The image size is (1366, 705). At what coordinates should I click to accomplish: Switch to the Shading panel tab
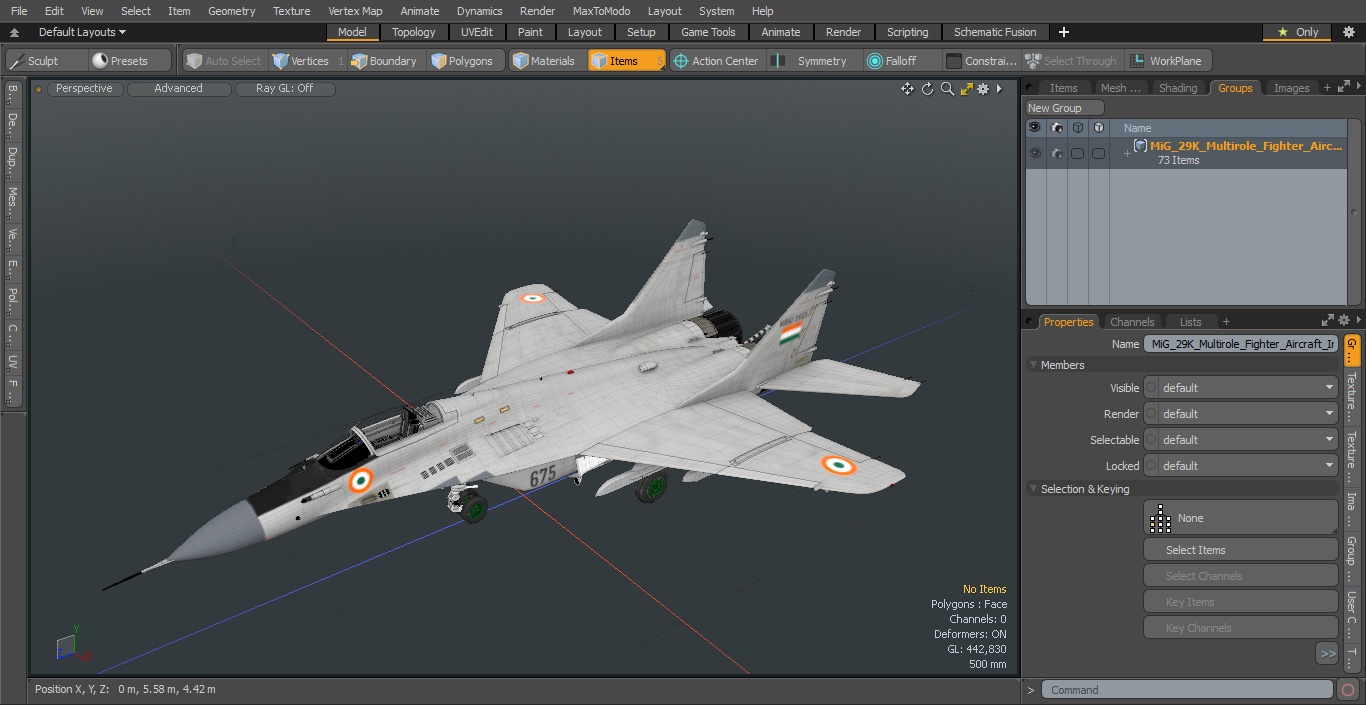1178,88
